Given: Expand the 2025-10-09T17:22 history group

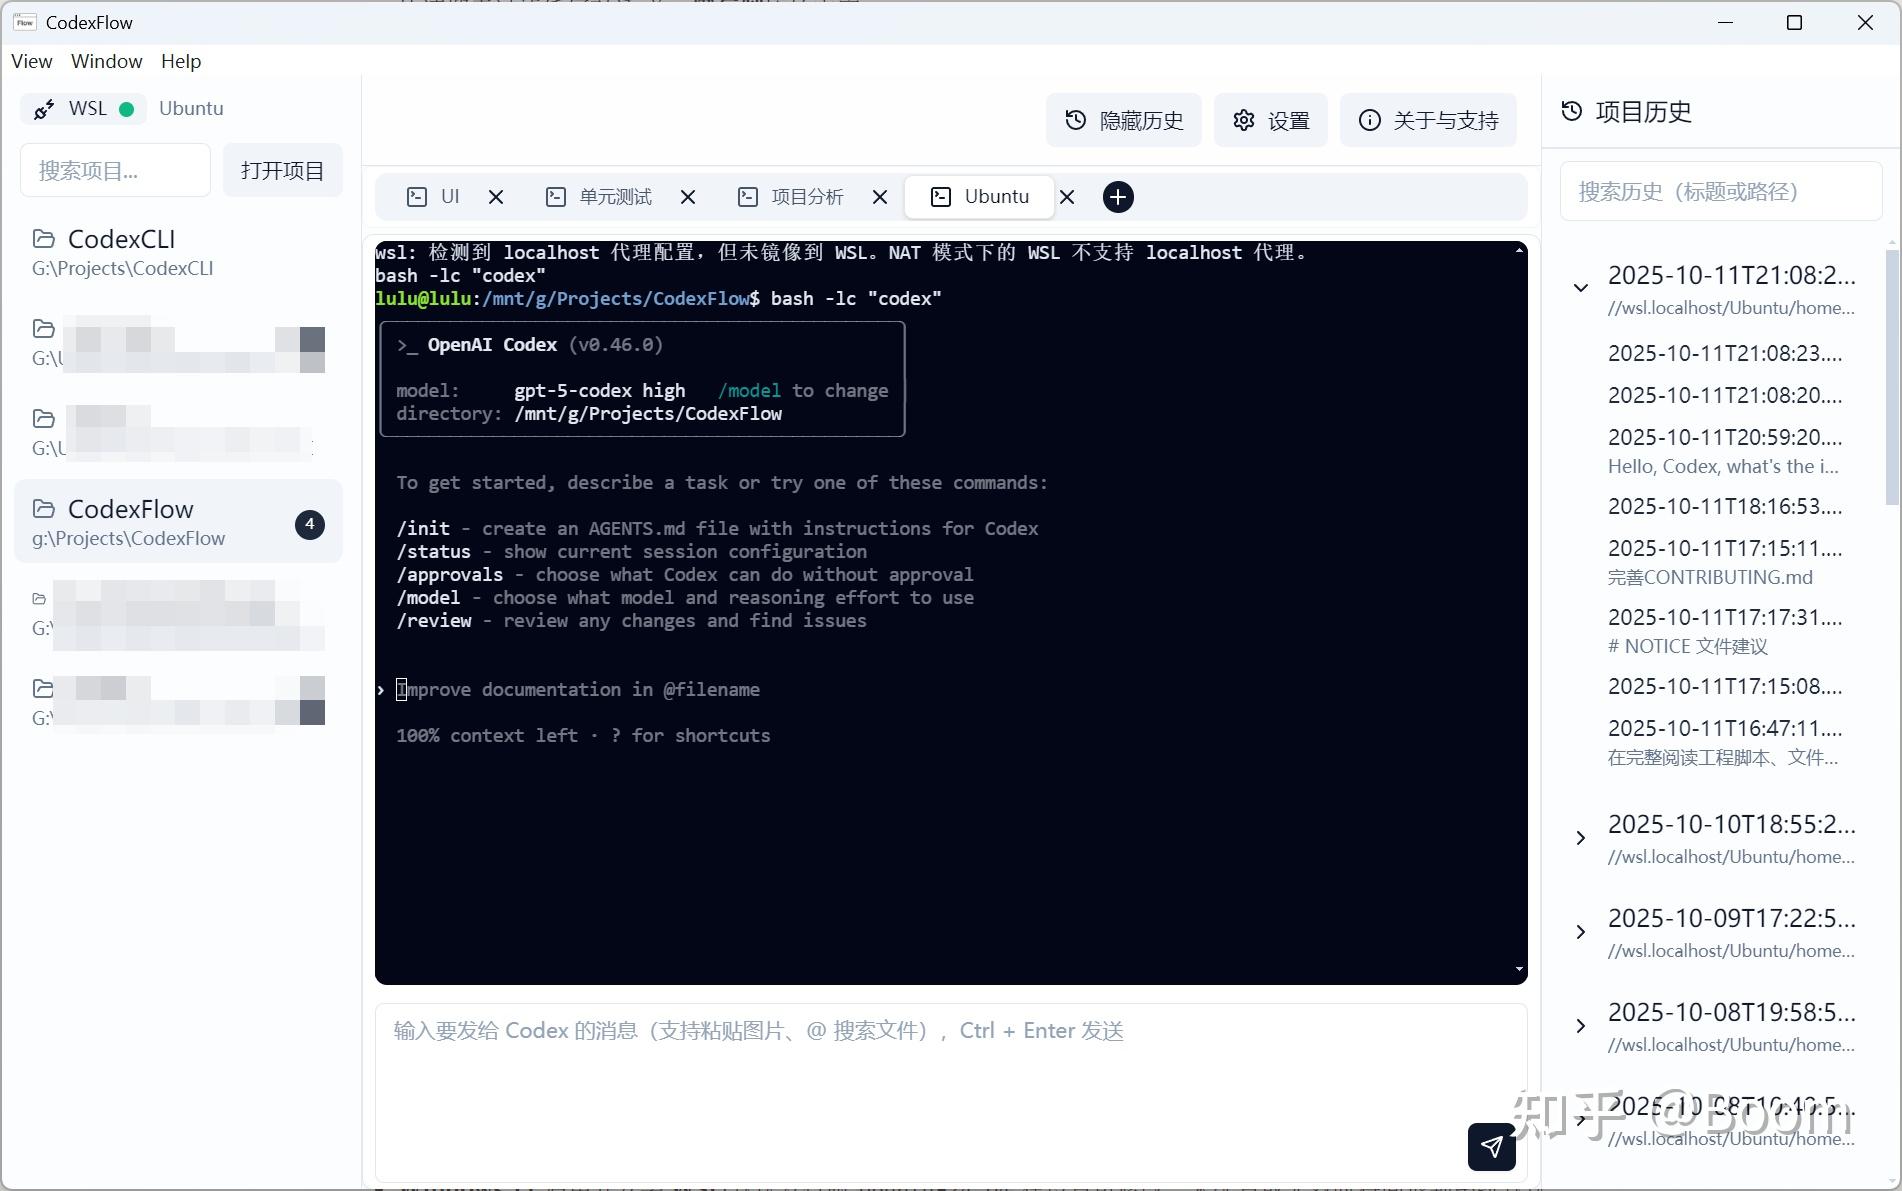Looking at the screenshot, I should click(1580, 932).
